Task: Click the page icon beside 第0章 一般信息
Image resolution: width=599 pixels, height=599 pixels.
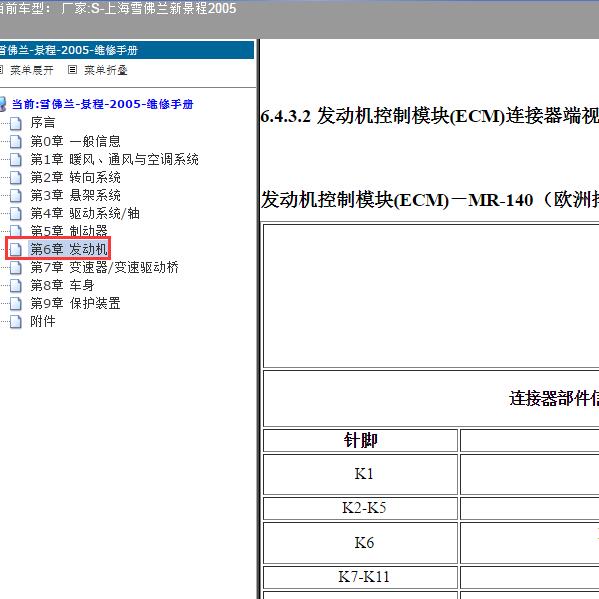Action: [x=16, y=141]
